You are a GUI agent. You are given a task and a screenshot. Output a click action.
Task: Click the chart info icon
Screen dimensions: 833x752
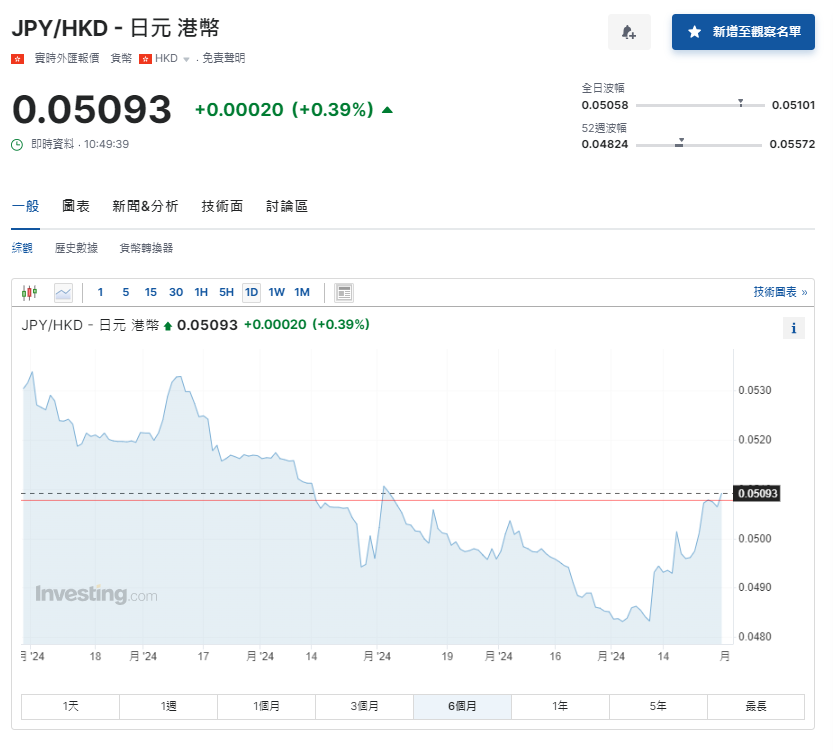793,327
